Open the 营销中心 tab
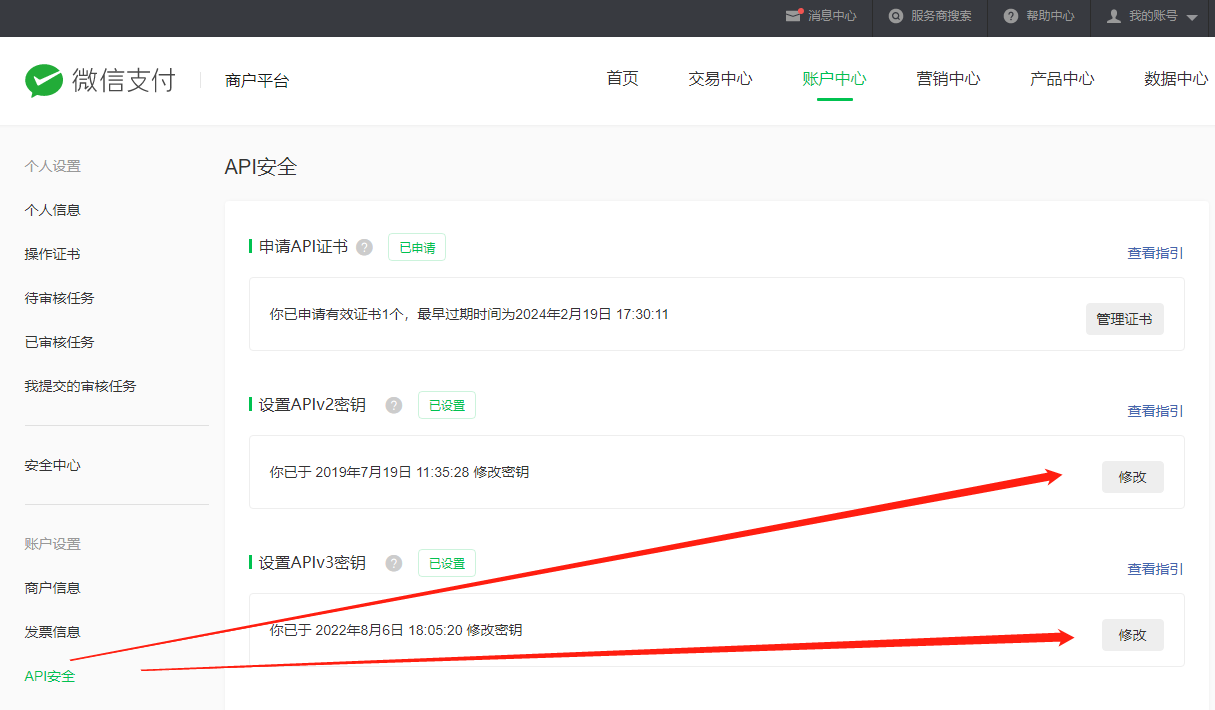Screen dimensions: 1215x710 [948, 79]
